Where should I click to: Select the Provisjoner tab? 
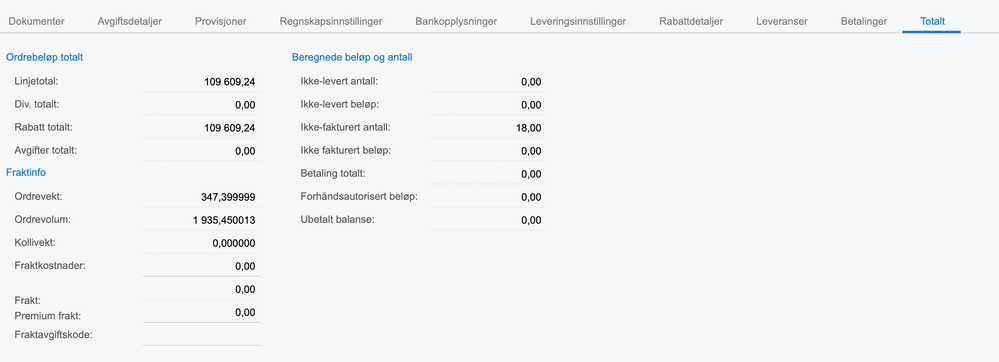(x=220, y=21)
